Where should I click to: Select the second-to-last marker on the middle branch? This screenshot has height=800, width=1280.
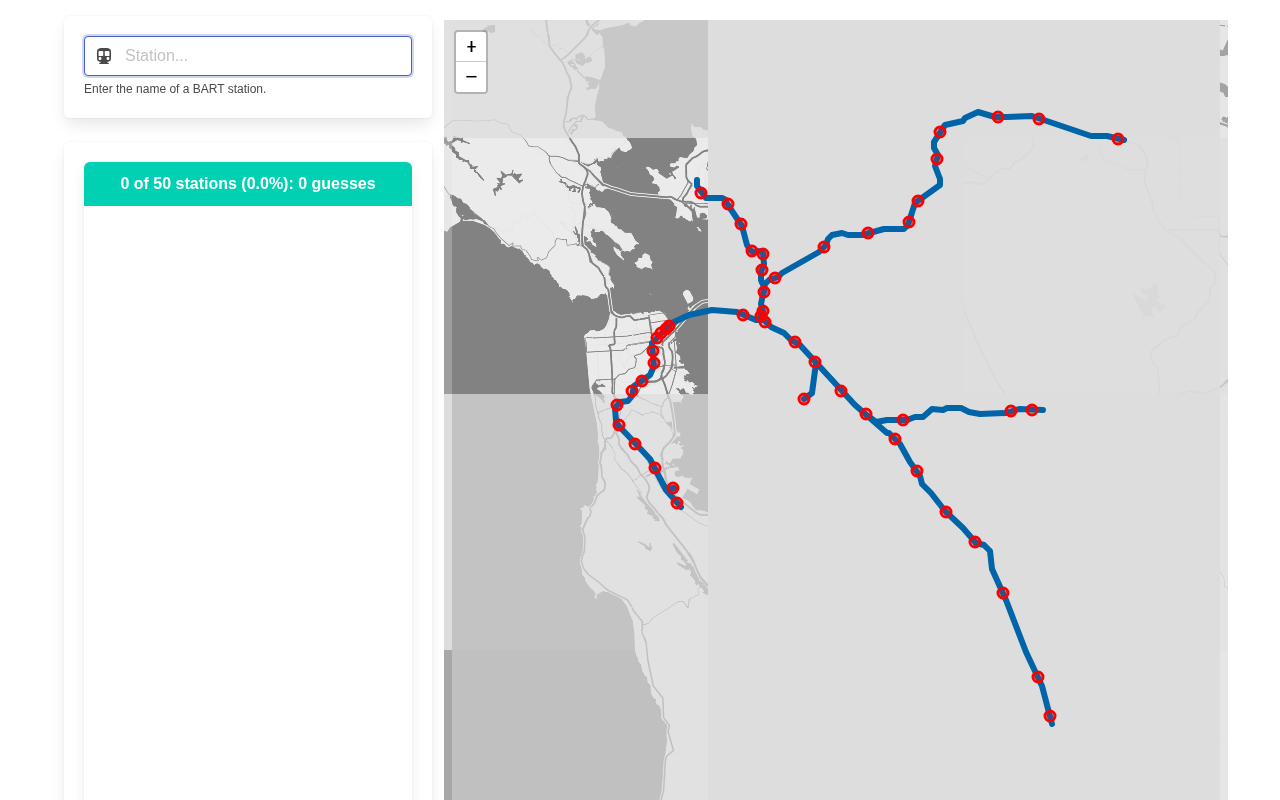click(1011, 411)
